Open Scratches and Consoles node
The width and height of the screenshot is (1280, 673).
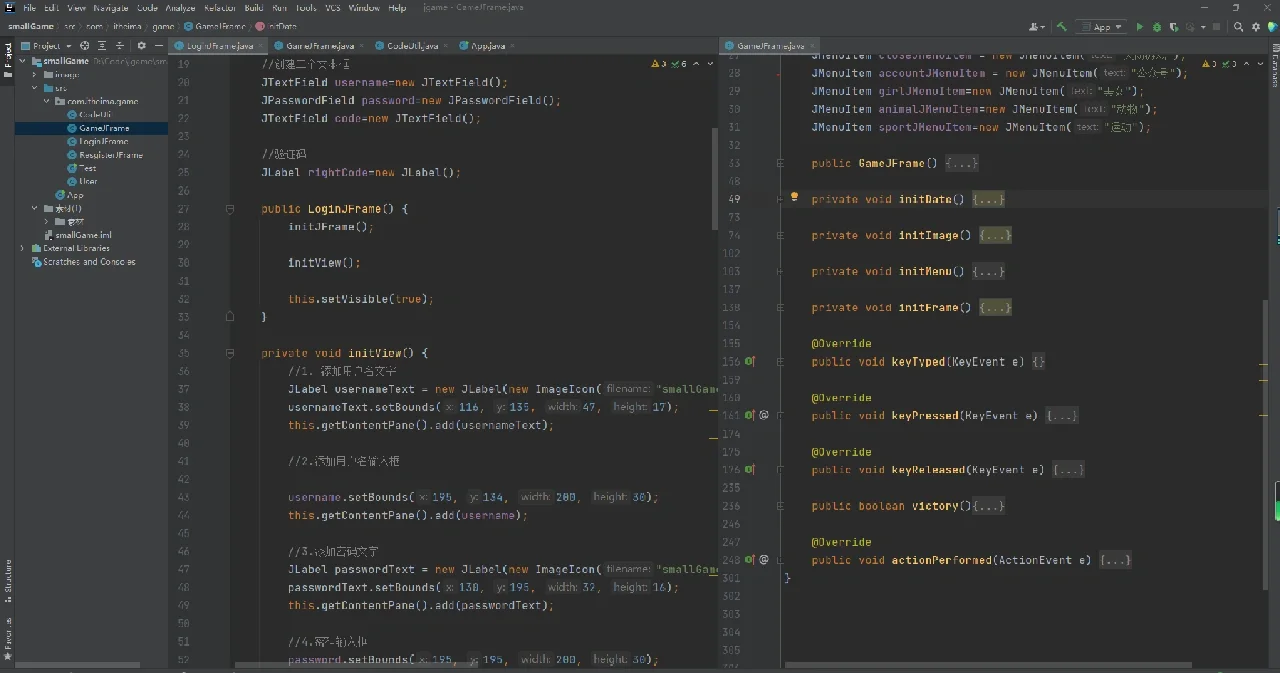click(x=82, y=262)
